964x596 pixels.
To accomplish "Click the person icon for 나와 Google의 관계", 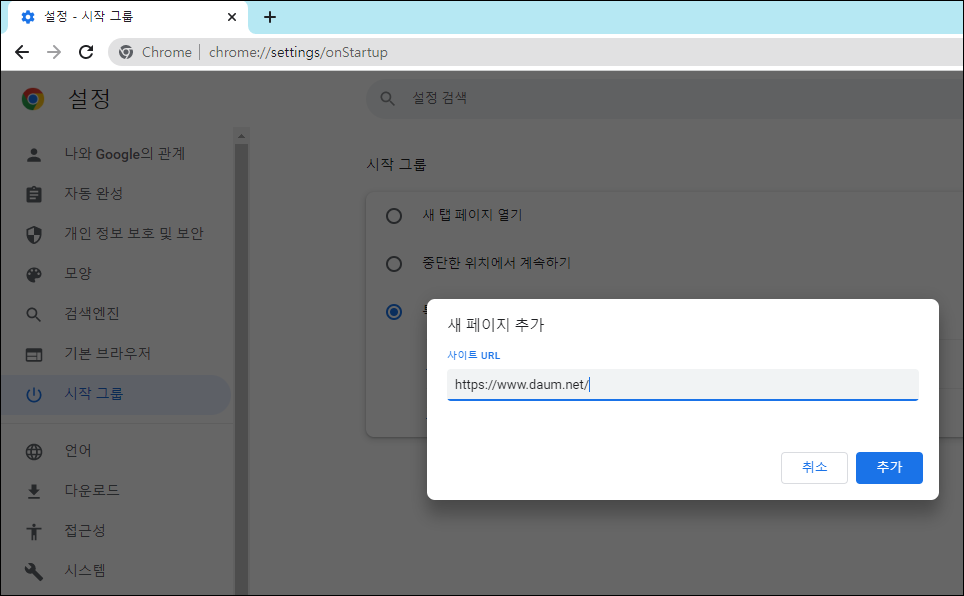I will (x=34, y=155).
